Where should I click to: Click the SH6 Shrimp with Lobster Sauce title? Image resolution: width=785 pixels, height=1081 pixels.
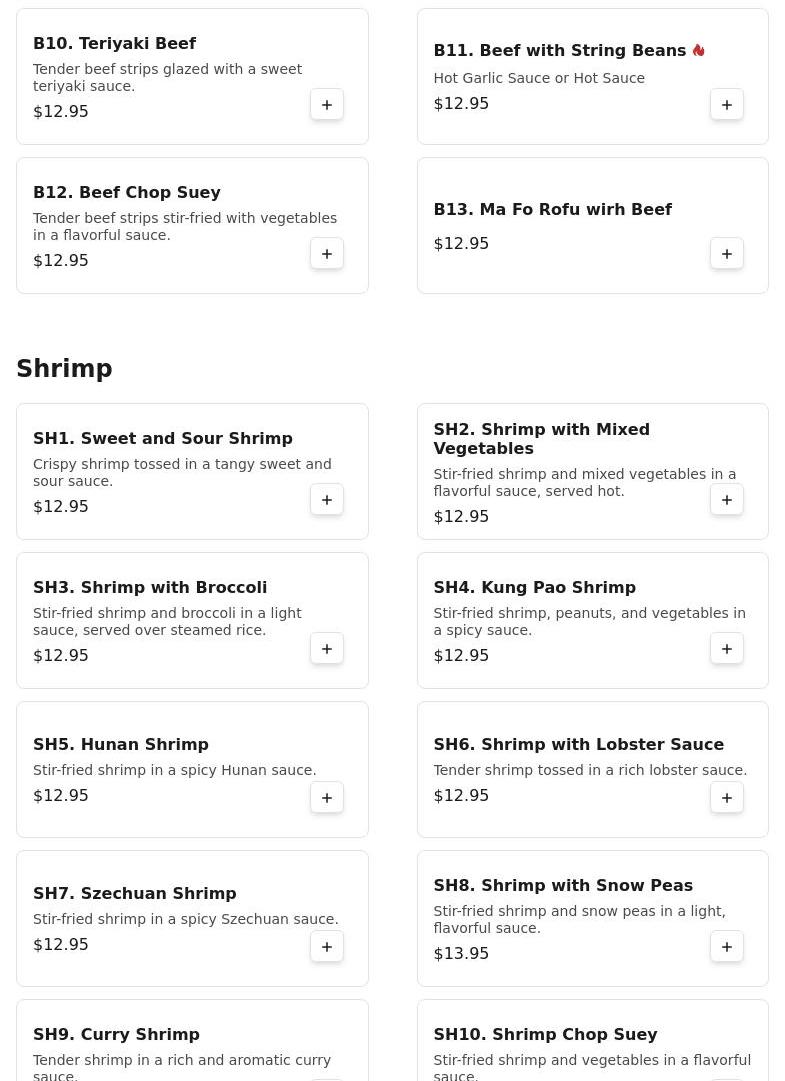(578, 745)
